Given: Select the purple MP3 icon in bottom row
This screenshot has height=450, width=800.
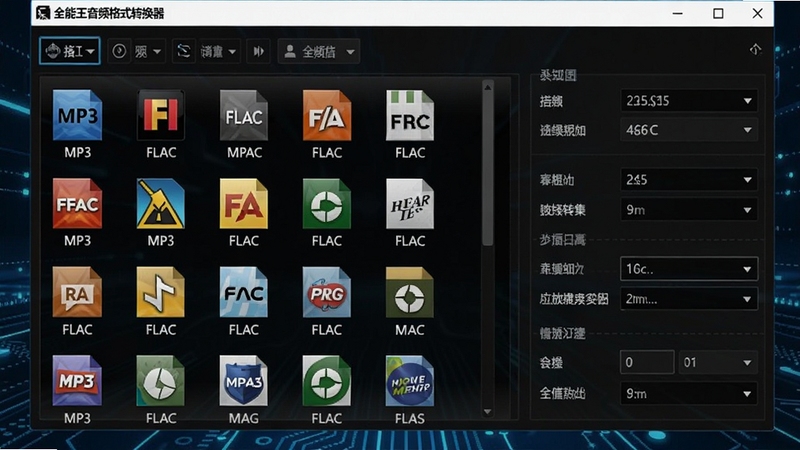Looking at the screenshot, I should (x=77, y=381).
